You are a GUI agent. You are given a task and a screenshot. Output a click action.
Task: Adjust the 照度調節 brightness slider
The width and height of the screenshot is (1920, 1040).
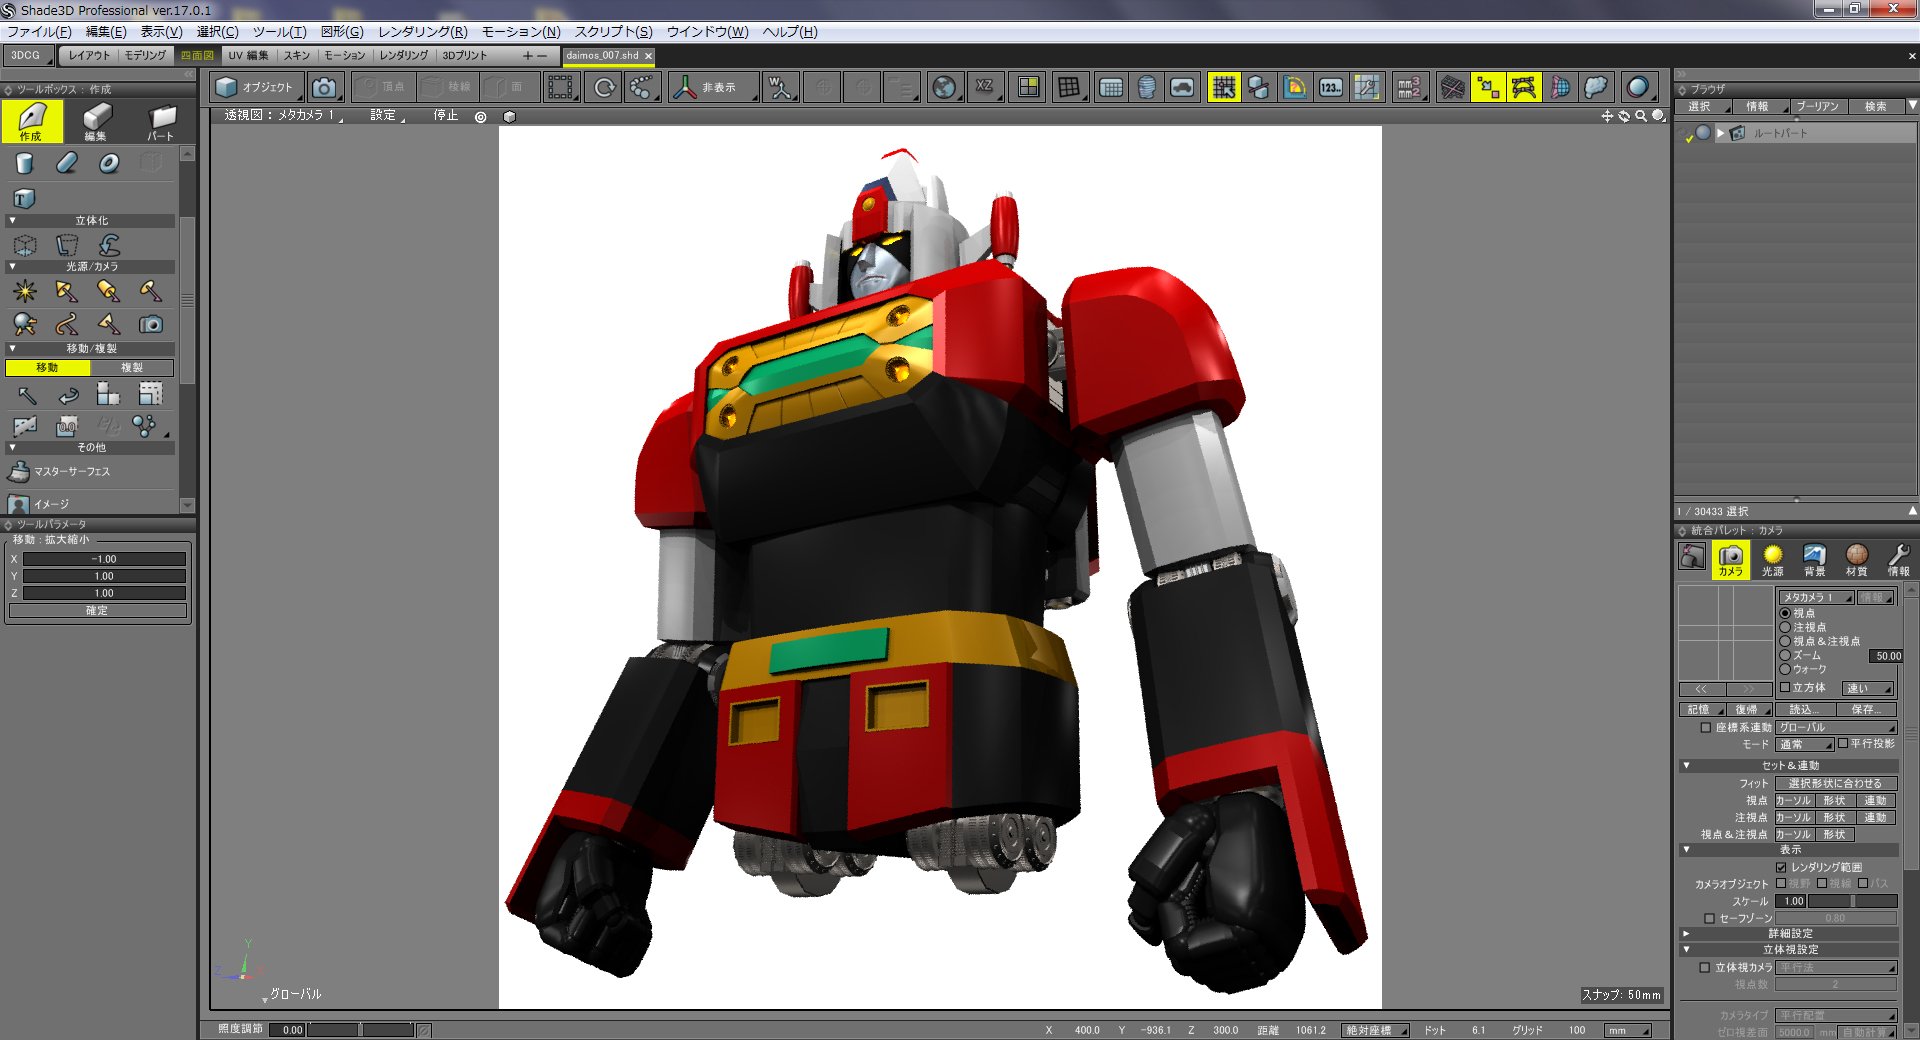point(361,1030)
